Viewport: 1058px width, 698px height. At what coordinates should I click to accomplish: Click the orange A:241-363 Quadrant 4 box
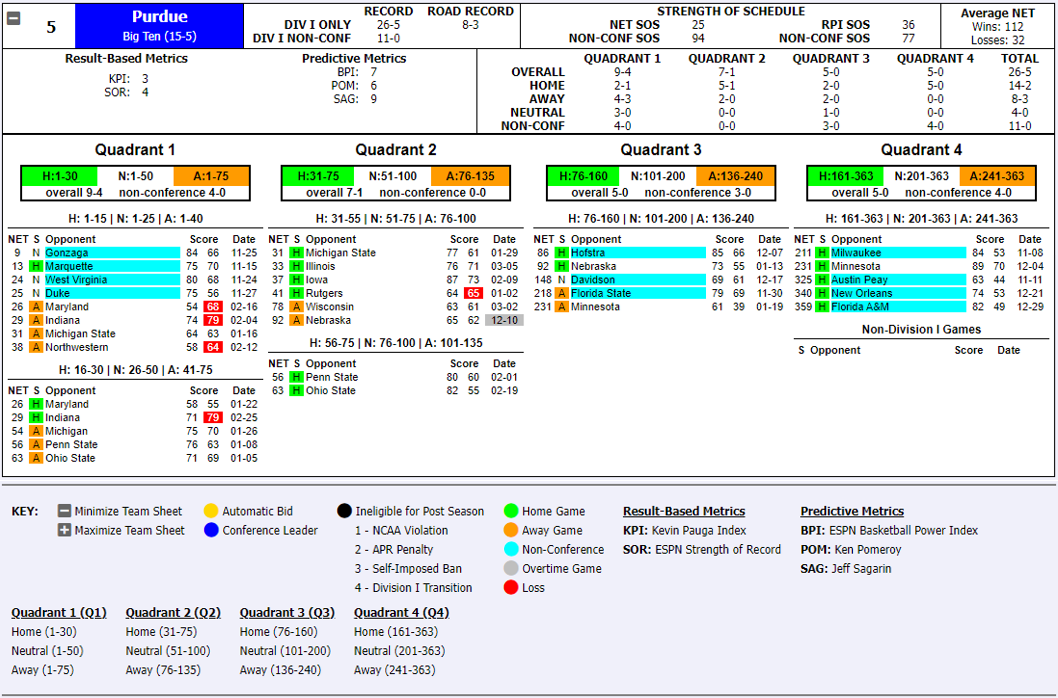point(997,176)
